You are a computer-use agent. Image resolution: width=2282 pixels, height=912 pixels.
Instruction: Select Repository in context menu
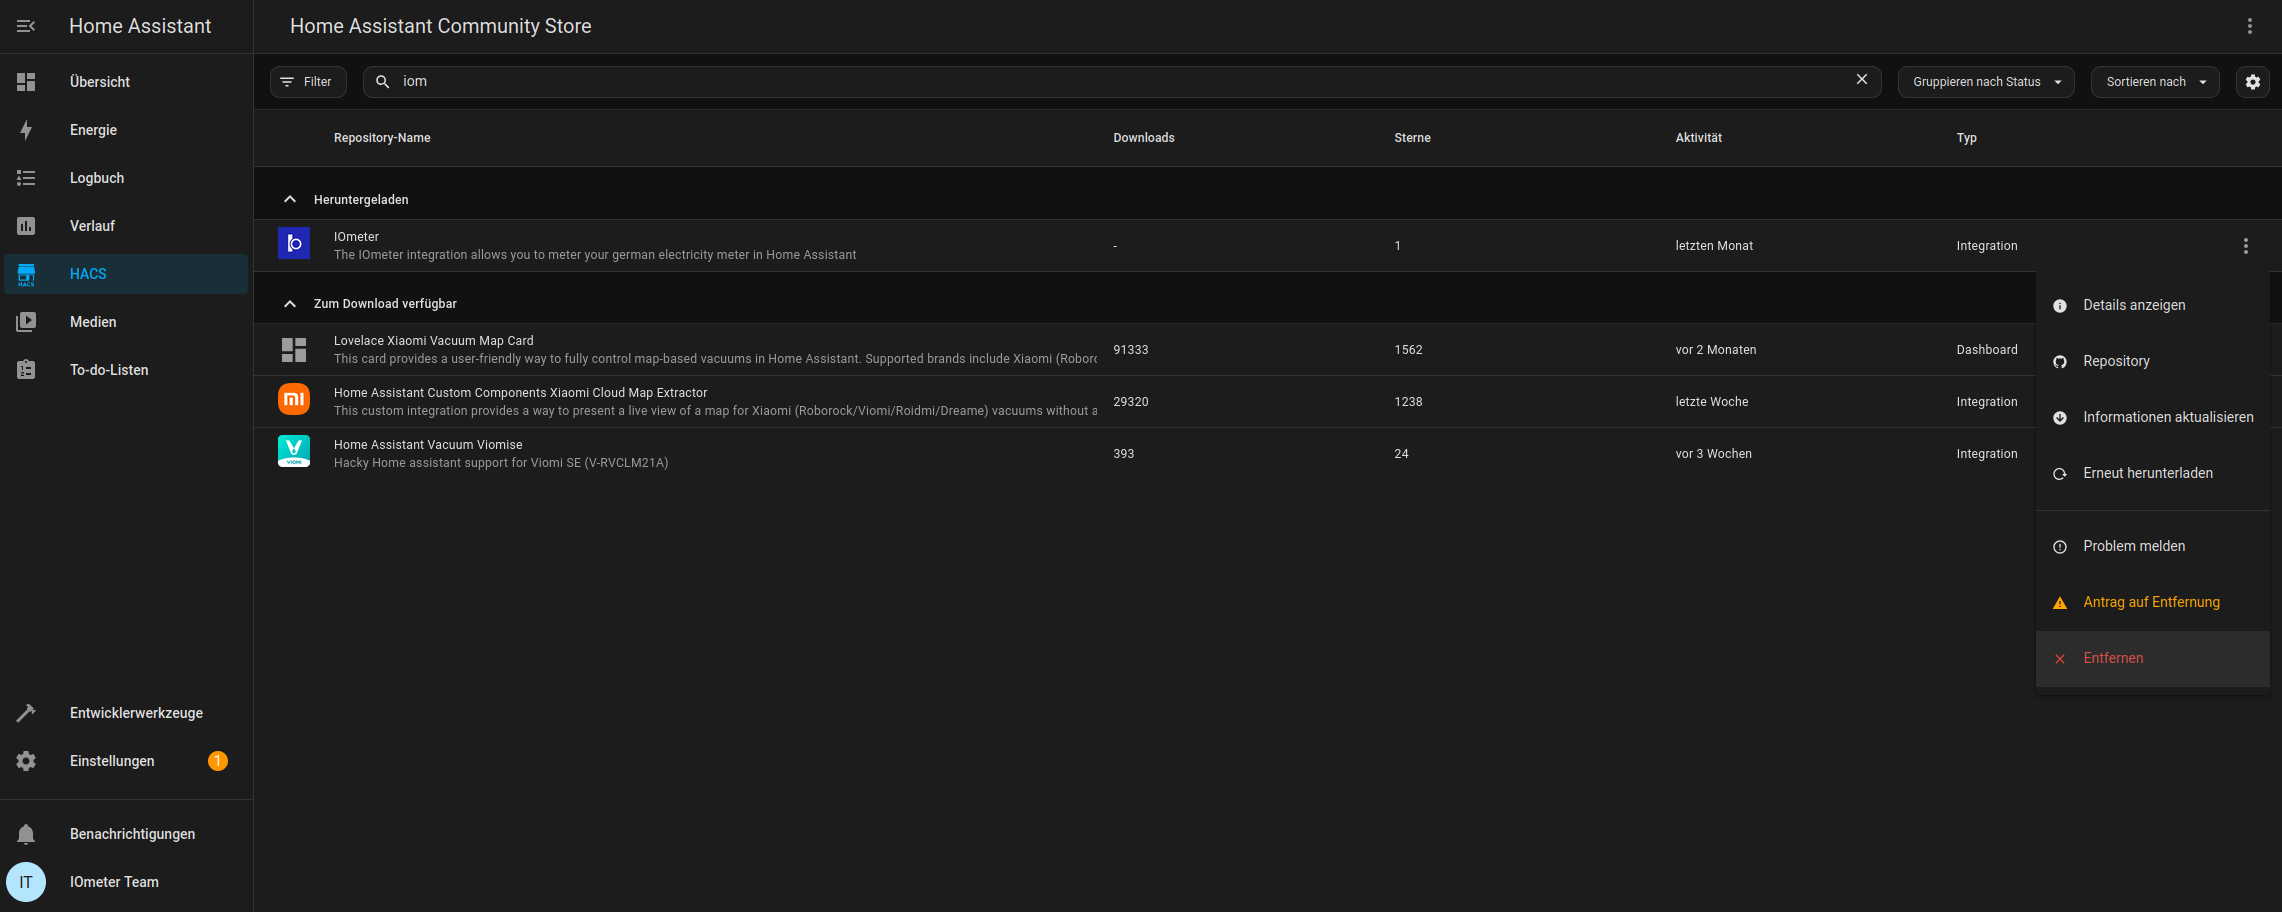click(x=2152, y=362)
